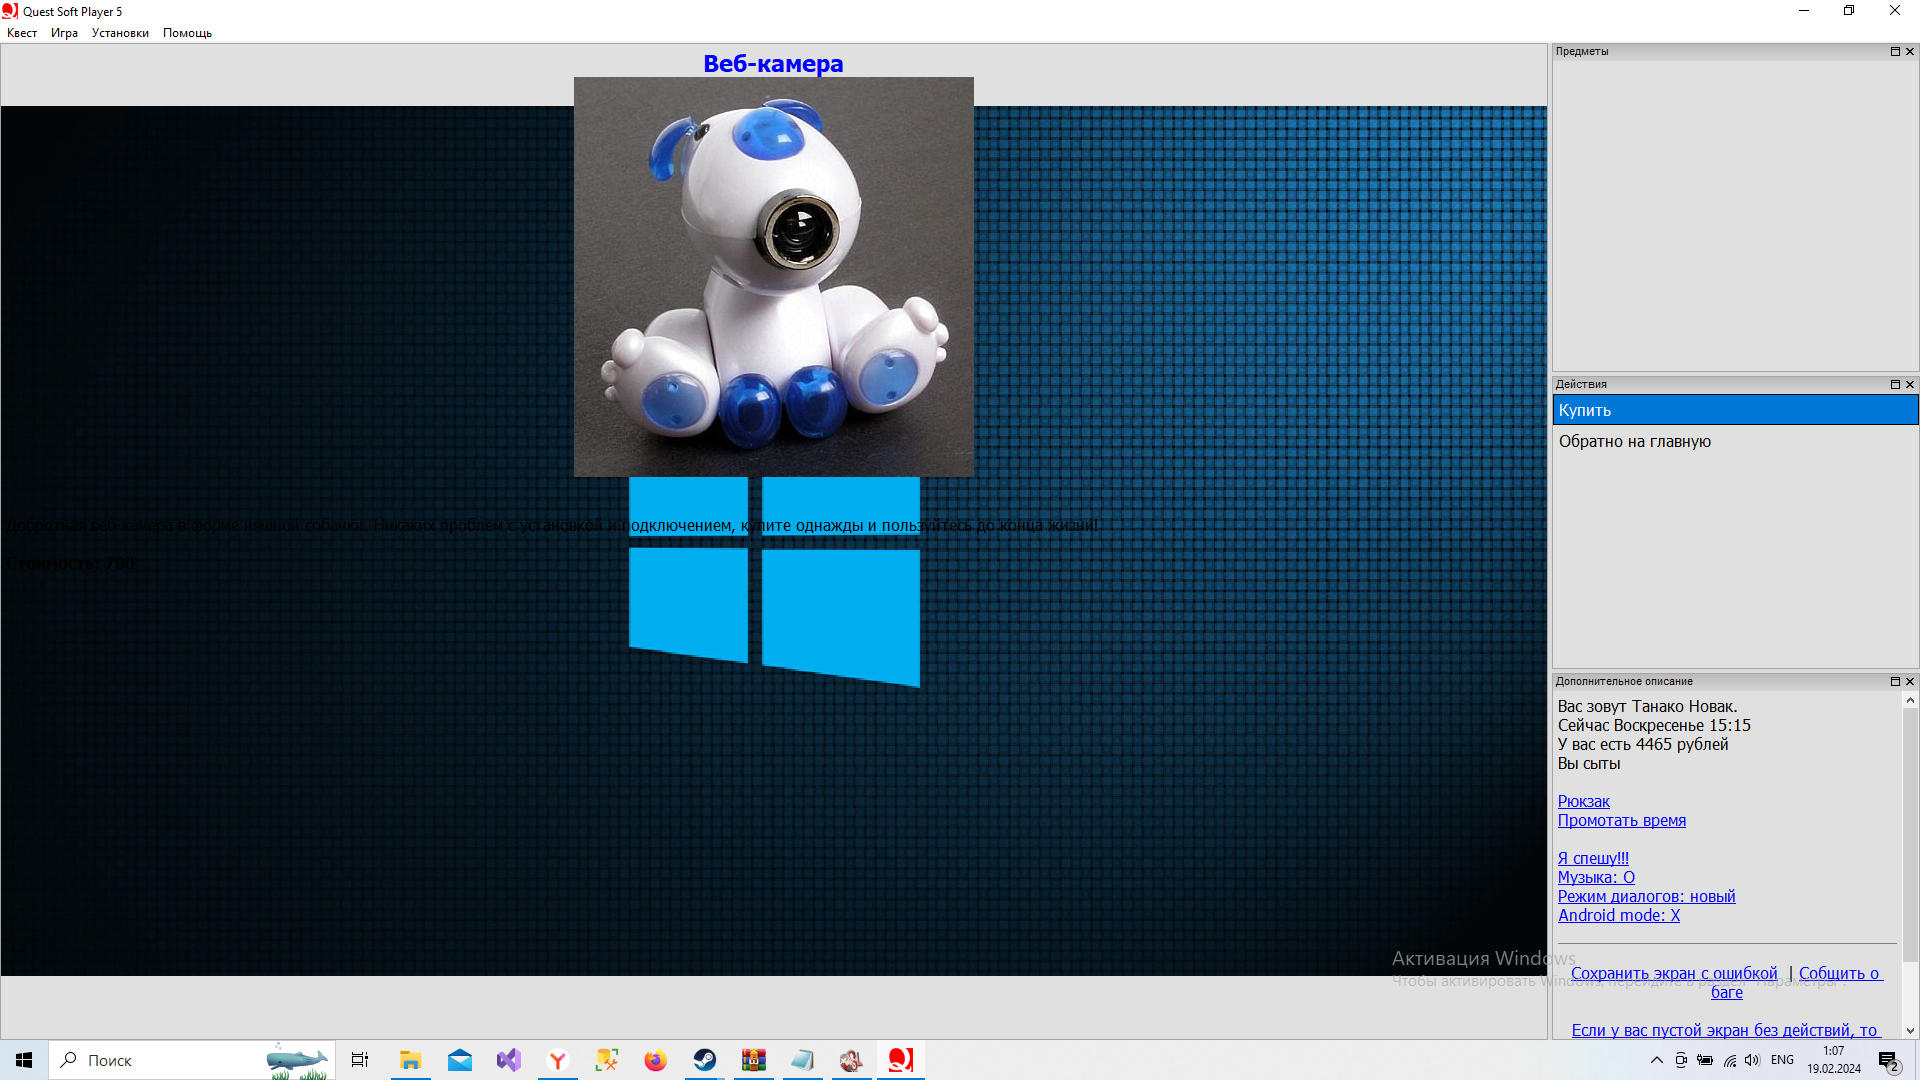Click the У вас есть 4465 рублей line
Screen dimensions: 1920x1080
point(1642,744)
